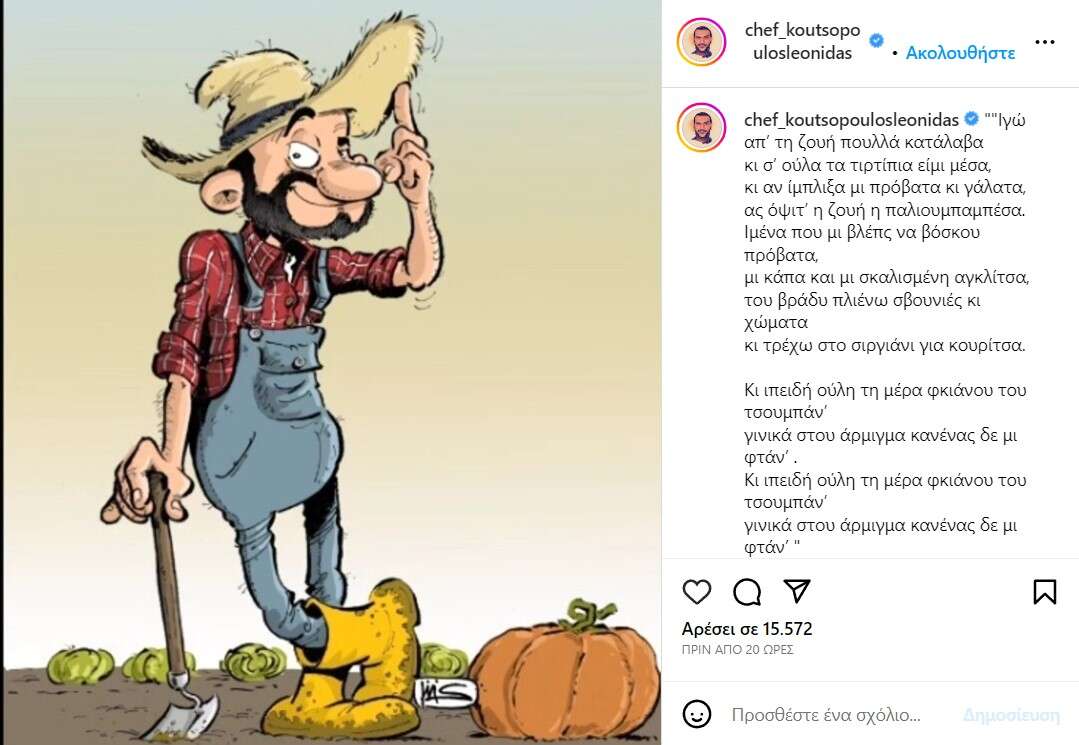Open the three-dot more options menu

click(1045, 42)
